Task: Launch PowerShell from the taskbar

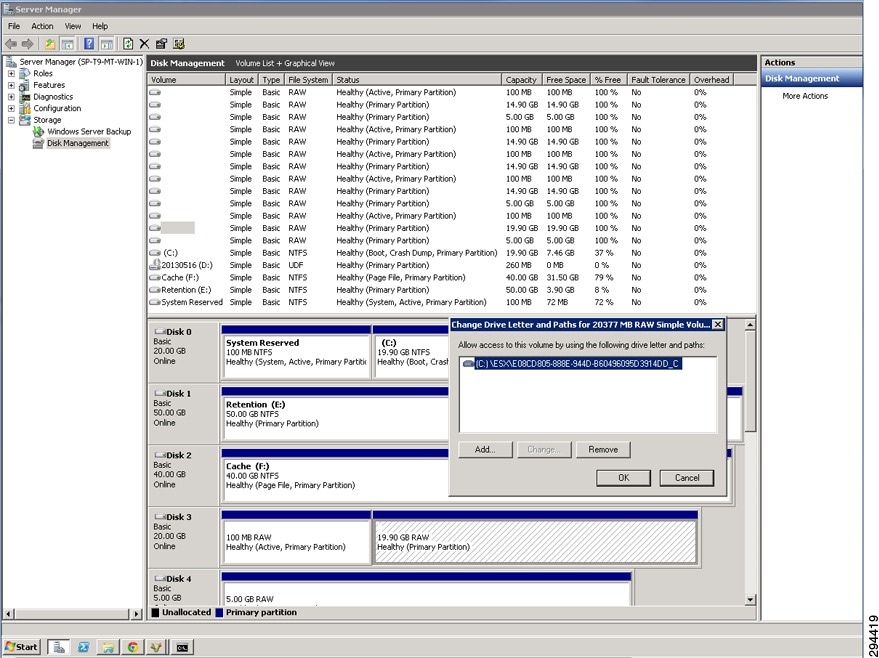Action: [x=84, y=647]
